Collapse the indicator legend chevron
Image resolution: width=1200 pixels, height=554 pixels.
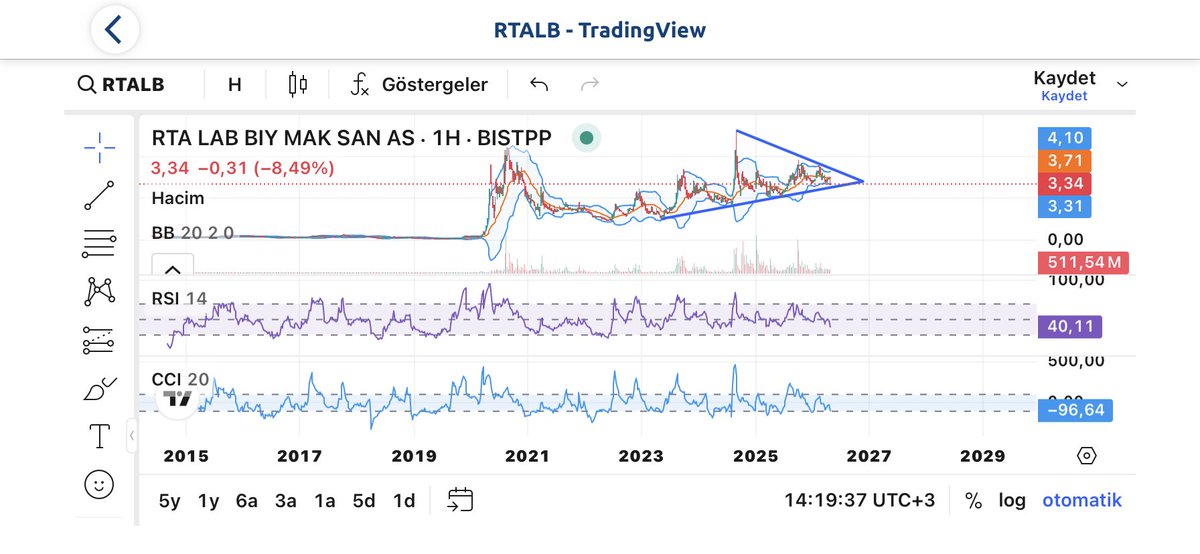coord(172,268)
